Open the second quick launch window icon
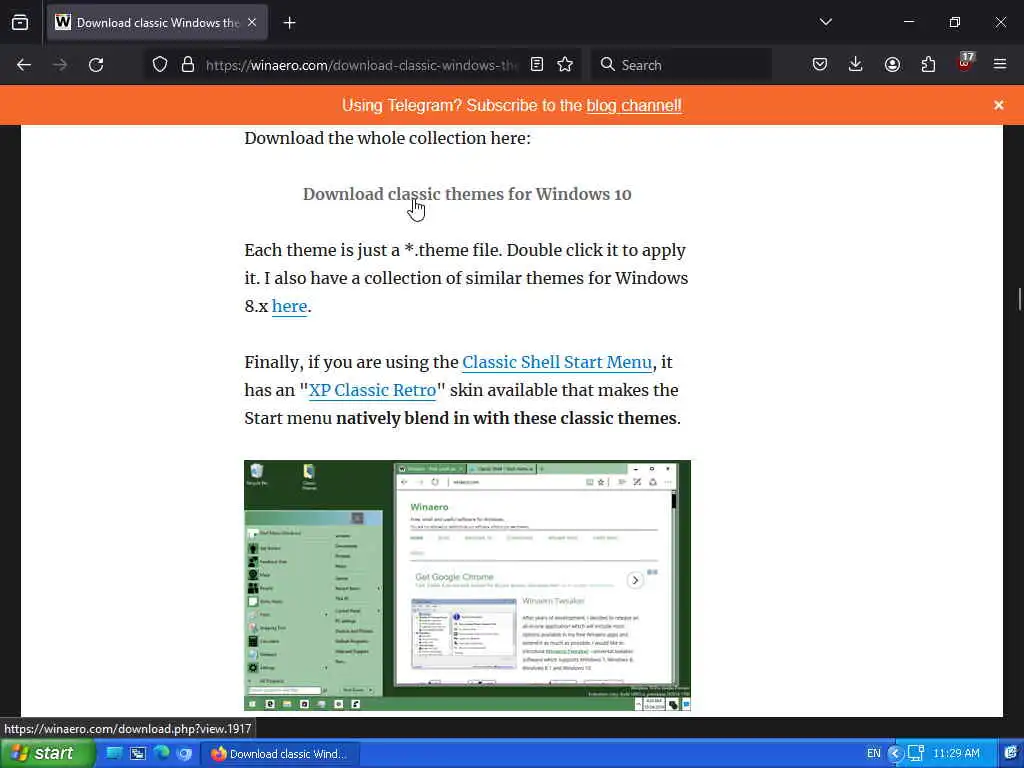 pos(138,754)
